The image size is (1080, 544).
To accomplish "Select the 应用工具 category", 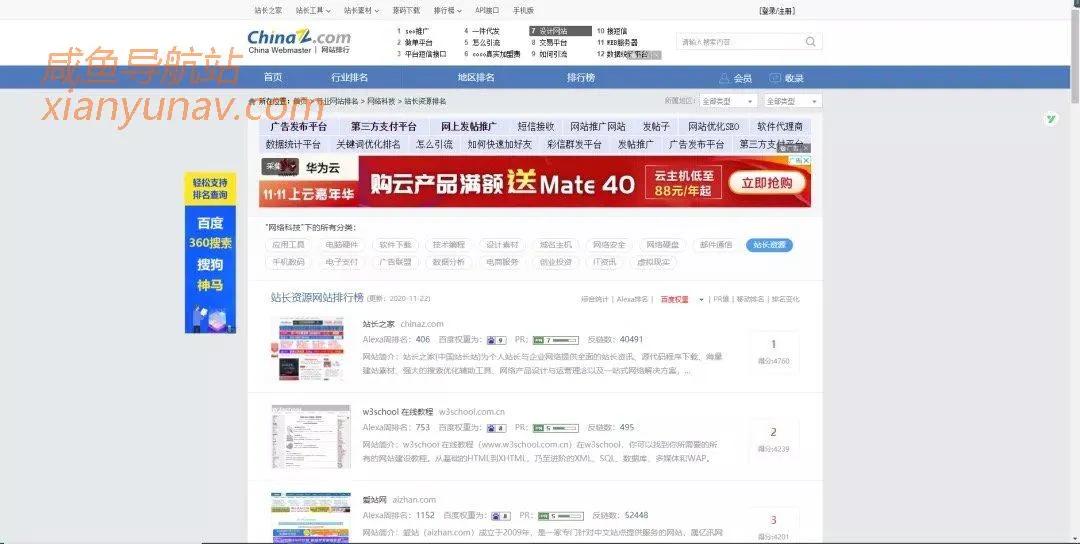I will pyautogui.click(x=288, y=245).
